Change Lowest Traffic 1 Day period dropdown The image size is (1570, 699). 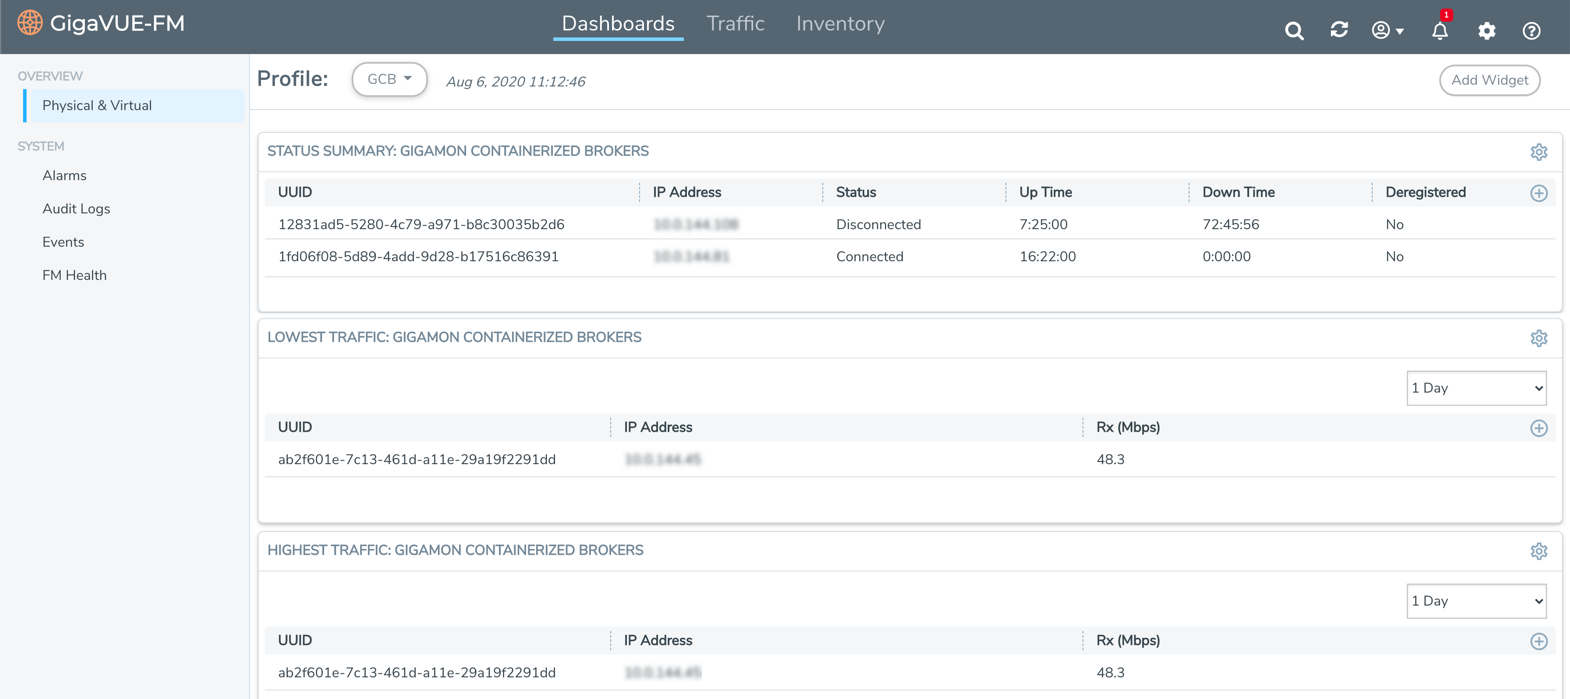coord(1476,388)
